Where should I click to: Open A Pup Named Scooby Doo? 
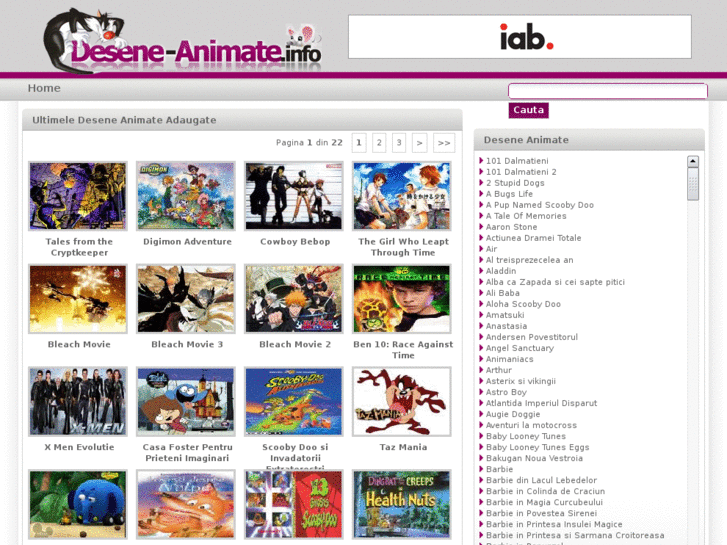click(x=540, y=205)
